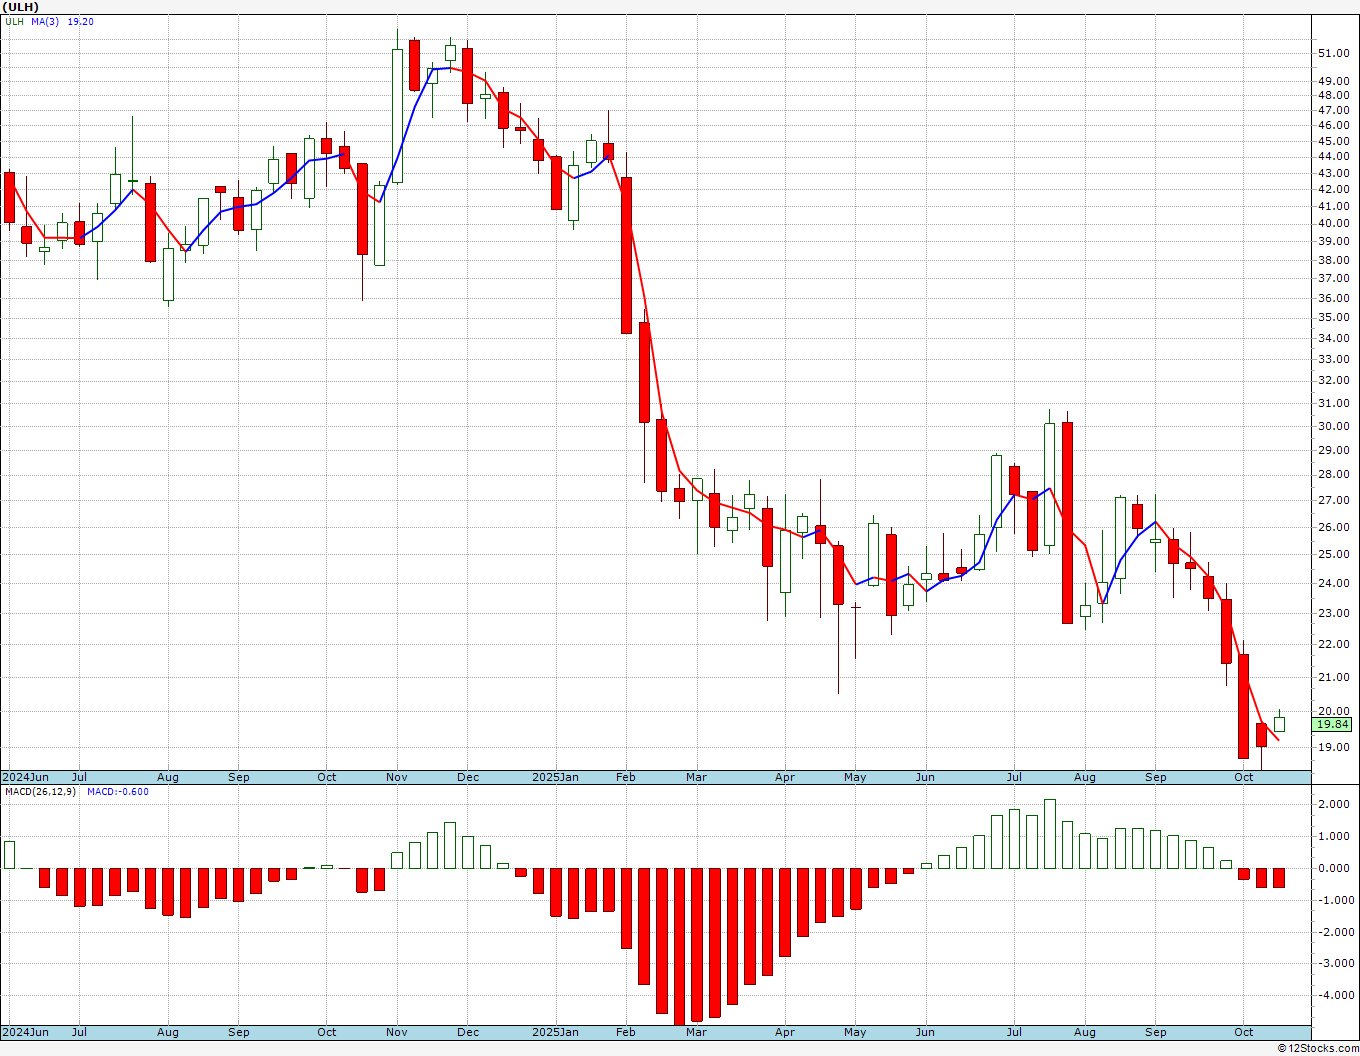Click Feb on the price chart time axis

click(x=626, y=777)
